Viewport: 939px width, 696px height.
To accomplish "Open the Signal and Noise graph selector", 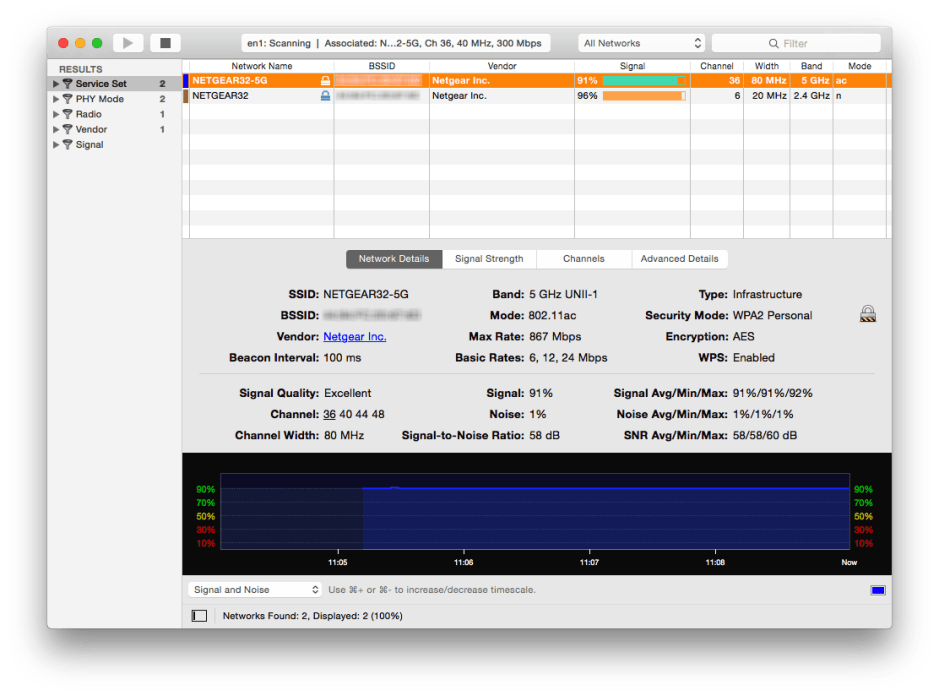I will pos(254,589).
